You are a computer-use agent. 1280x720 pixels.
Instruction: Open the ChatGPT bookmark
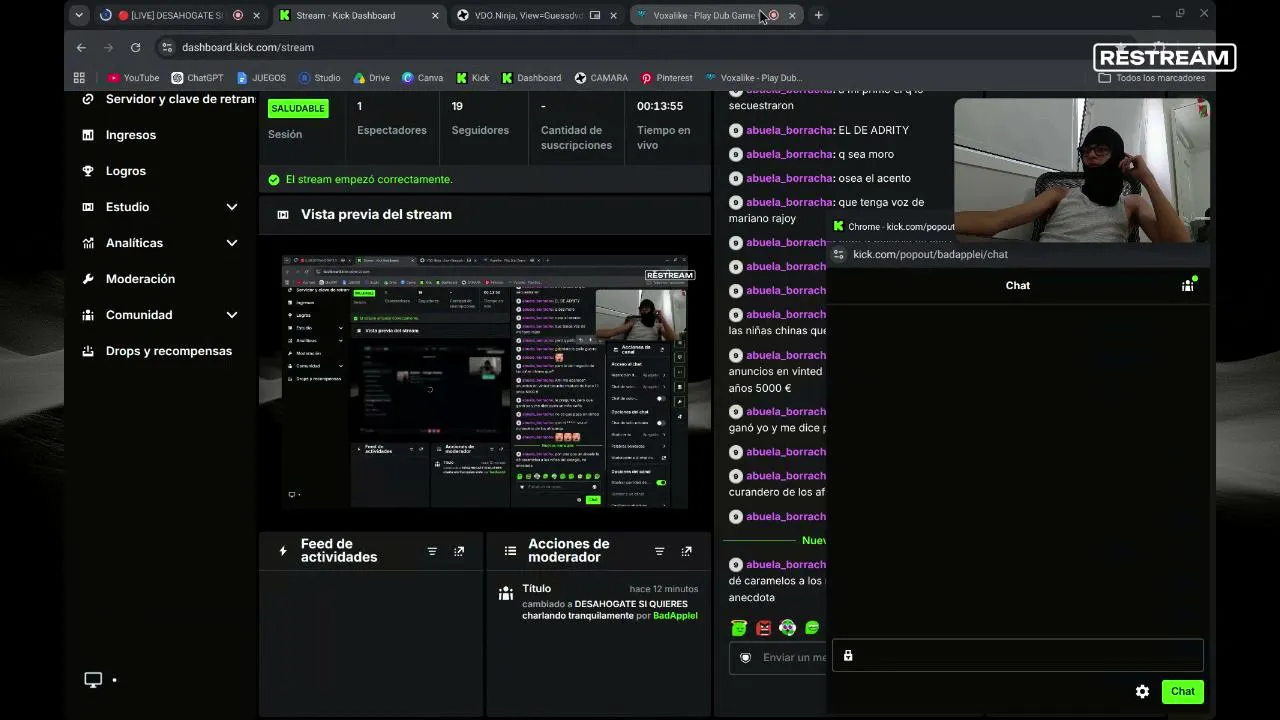197,78
